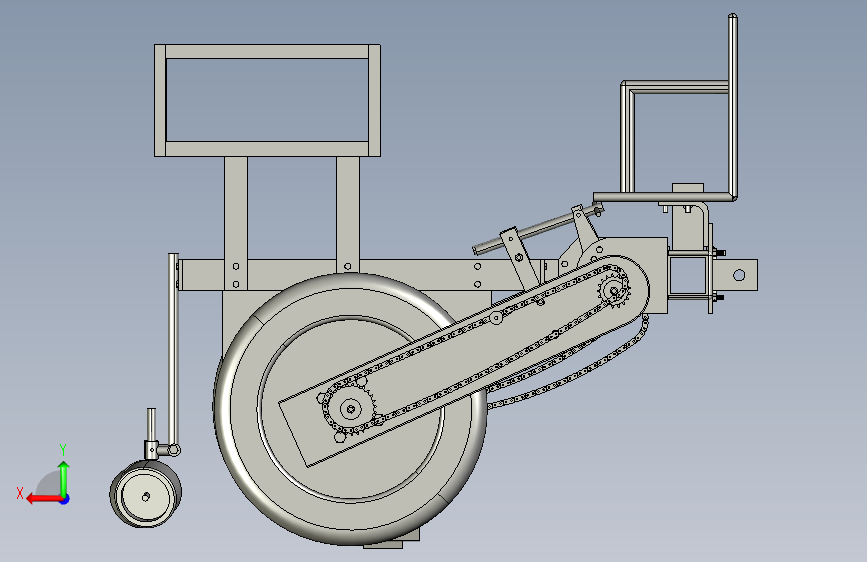Screen dimensions: 867x562
Task: Click the "Y" axis label text
Action: [63, 450]
